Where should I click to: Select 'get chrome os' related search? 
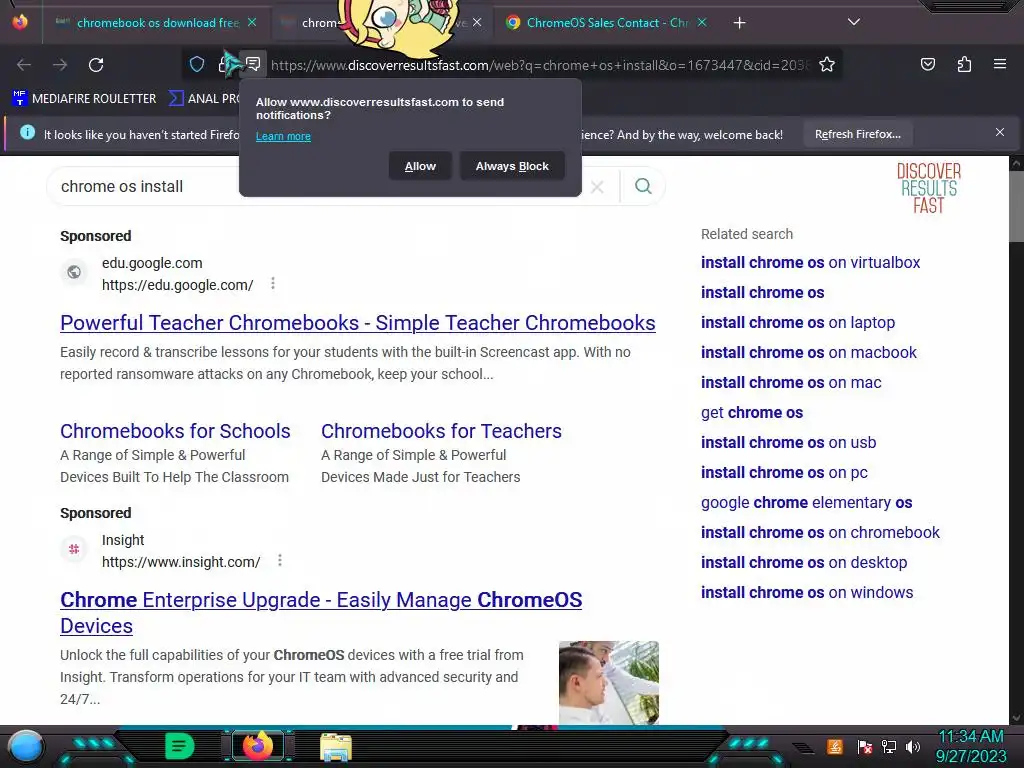752,413
